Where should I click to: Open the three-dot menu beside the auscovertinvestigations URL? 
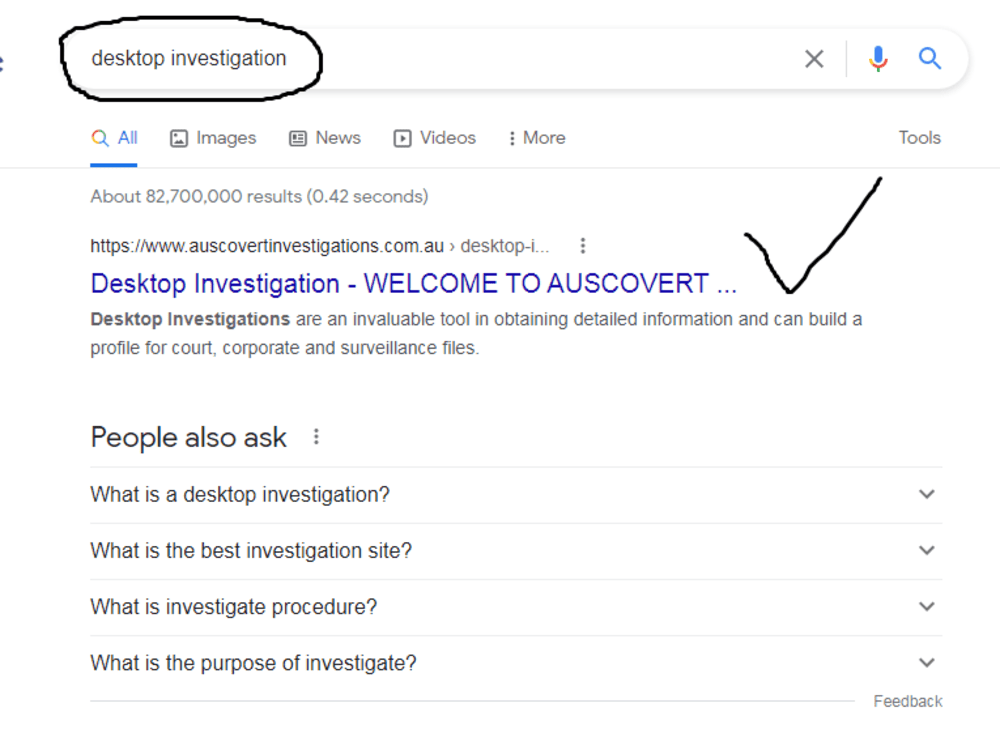pos(582,246)
